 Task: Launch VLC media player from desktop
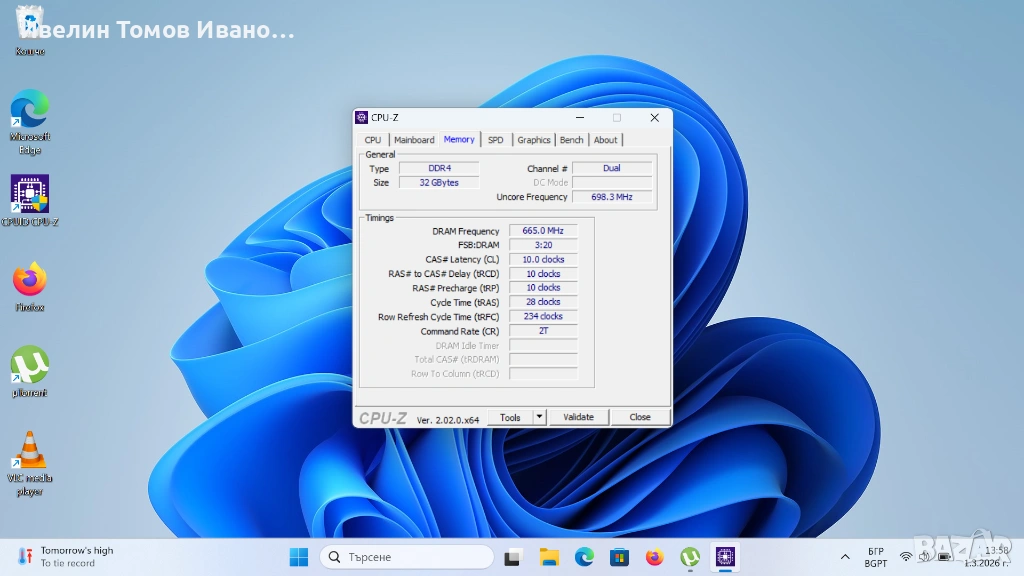click(x=30, y=451)
